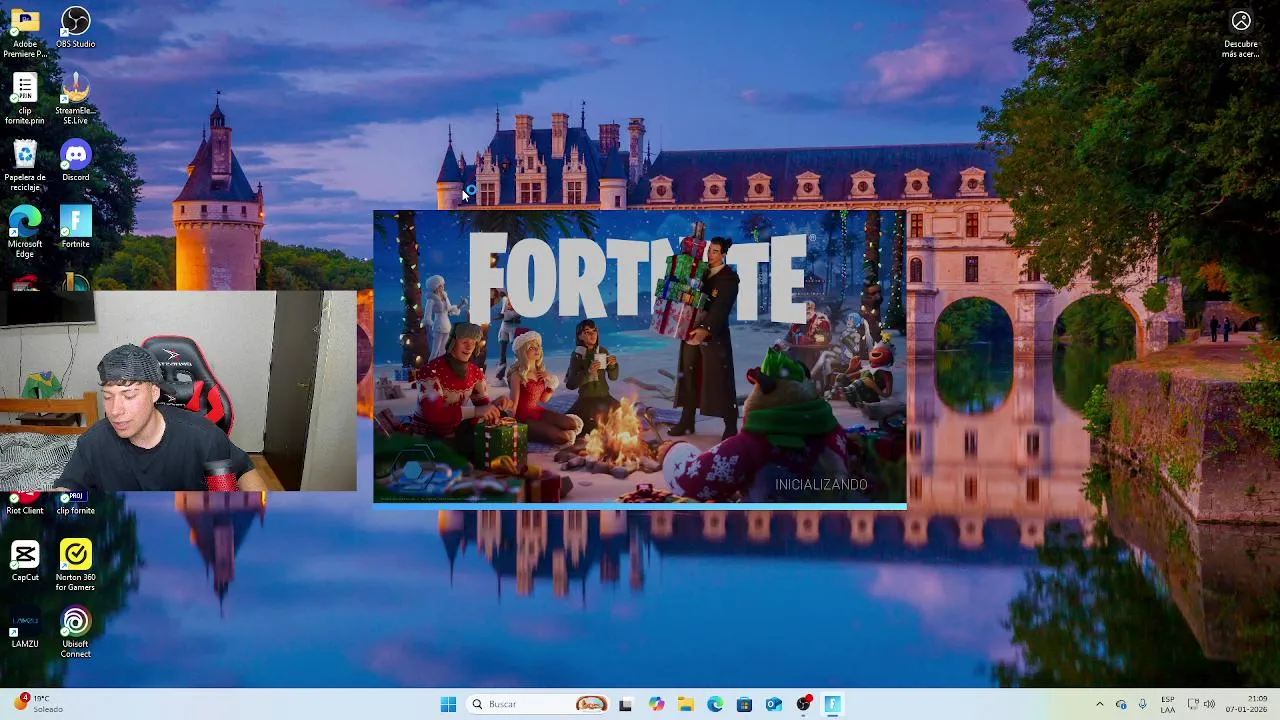This screenshot has height=720, width=1280.
Task: Open network and display quick settings
Action: [x=1193, y=704]
